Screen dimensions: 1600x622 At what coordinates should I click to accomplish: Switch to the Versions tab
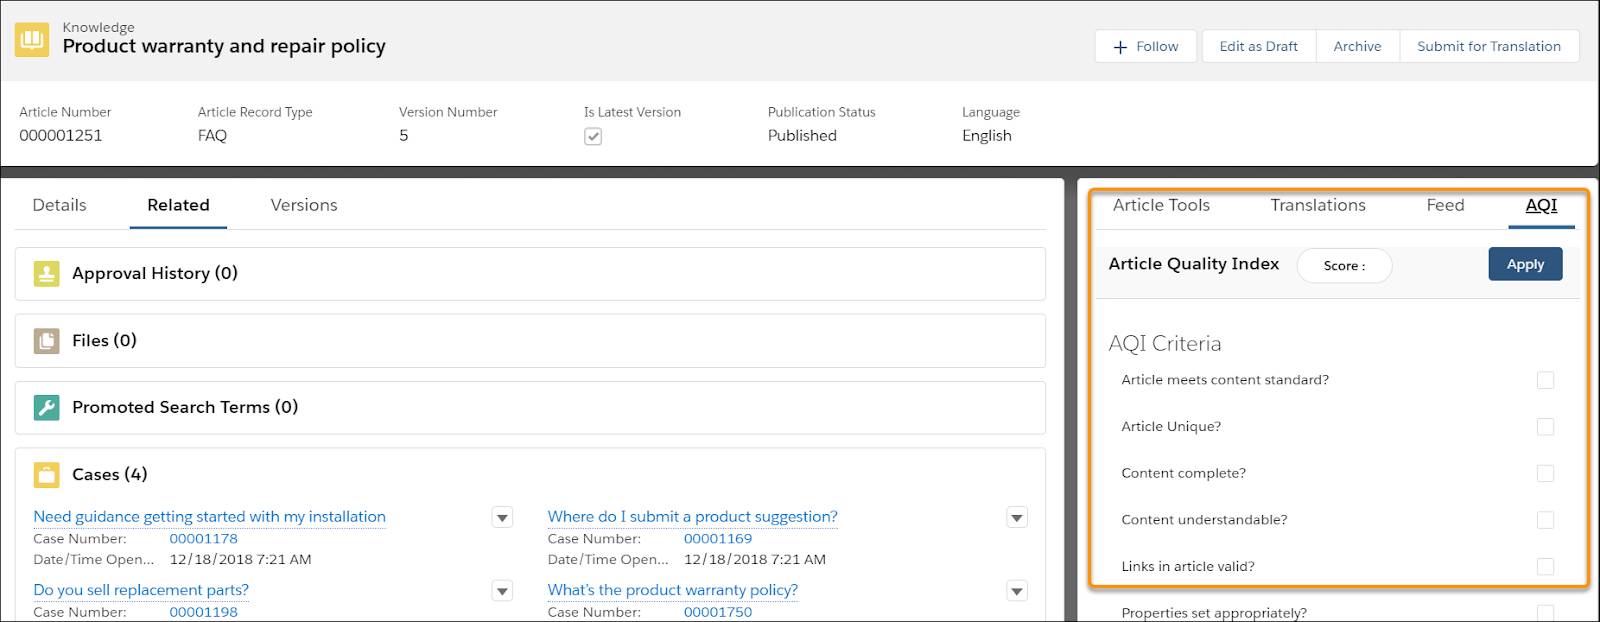coord(304,205)
